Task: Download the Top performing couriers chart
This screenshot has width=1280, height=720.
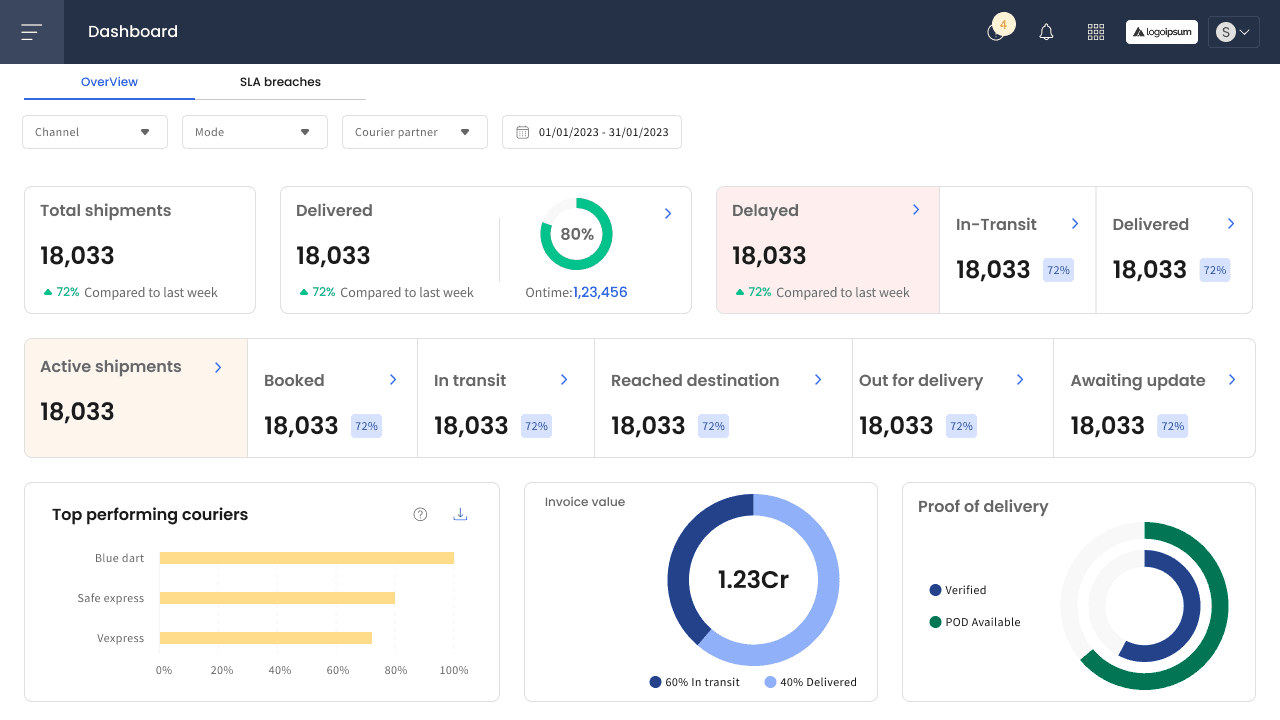Action: coord(460,514)
